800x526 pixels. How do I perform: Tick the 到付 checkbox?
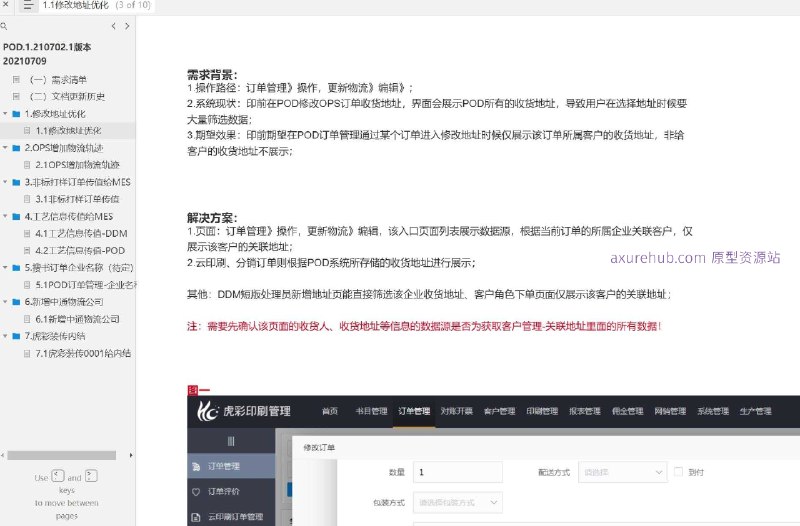[678, 471]
